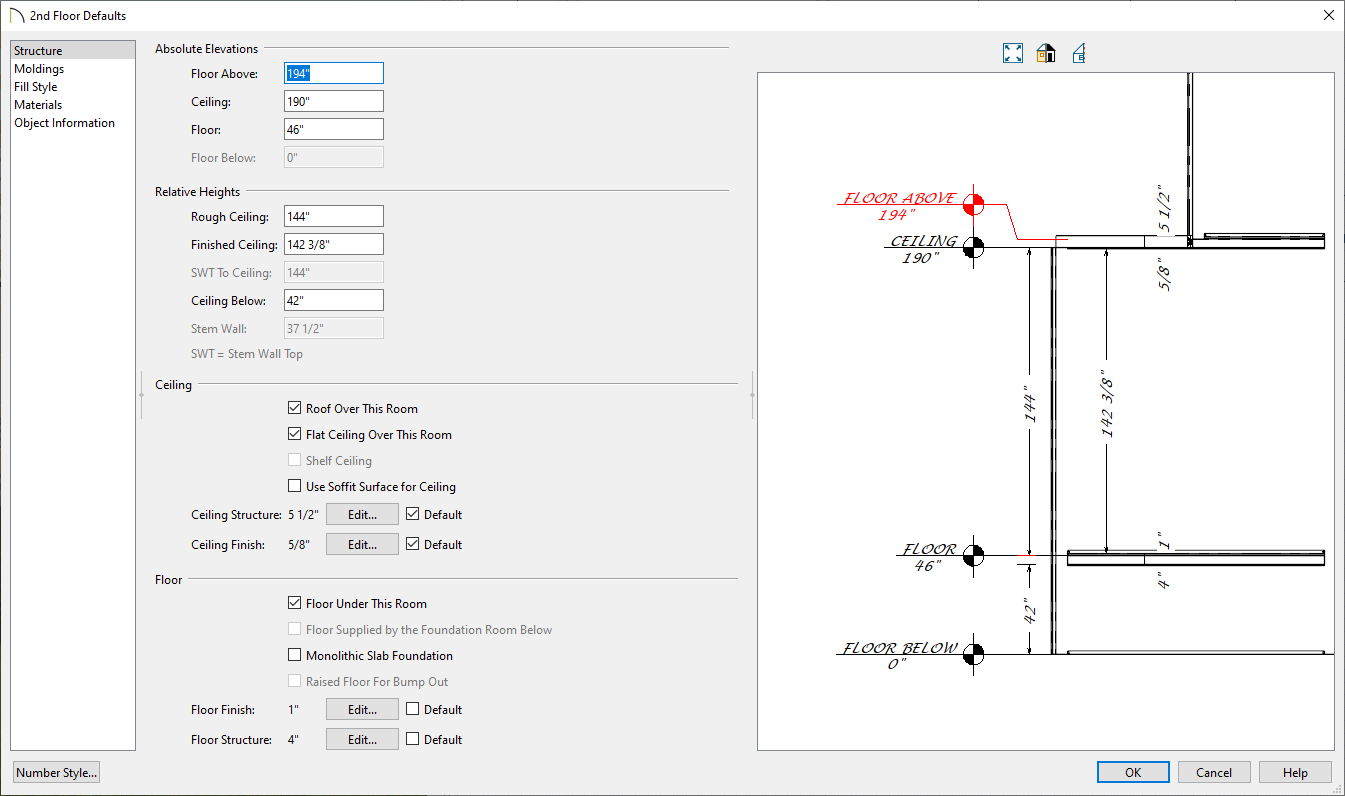Click the cross-section view icon above preview
The height and width of the screenshot is (796, 1345).
coord(1079,53)
